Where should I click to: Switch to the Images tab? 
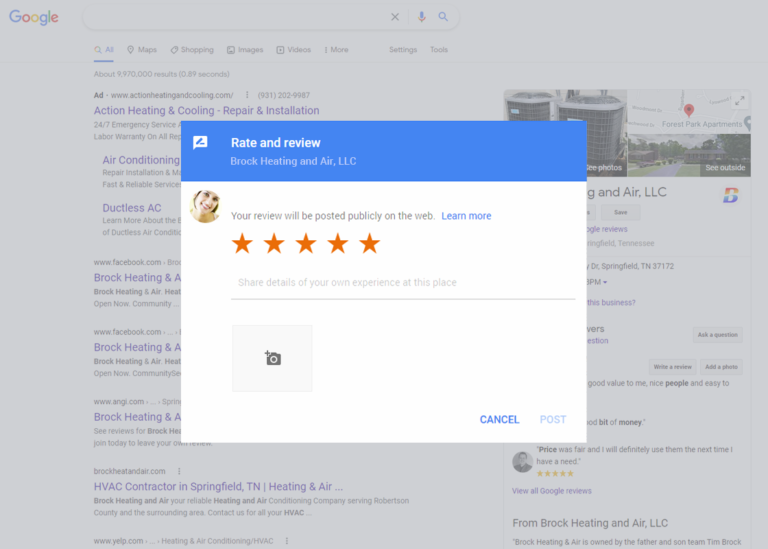point(245,50)
